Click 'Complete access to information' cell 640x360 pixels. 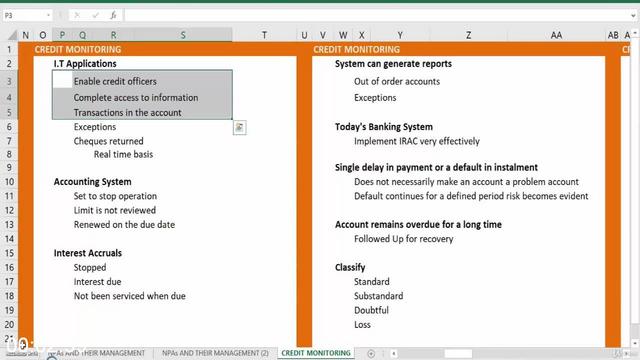click(x=136, y=98)
